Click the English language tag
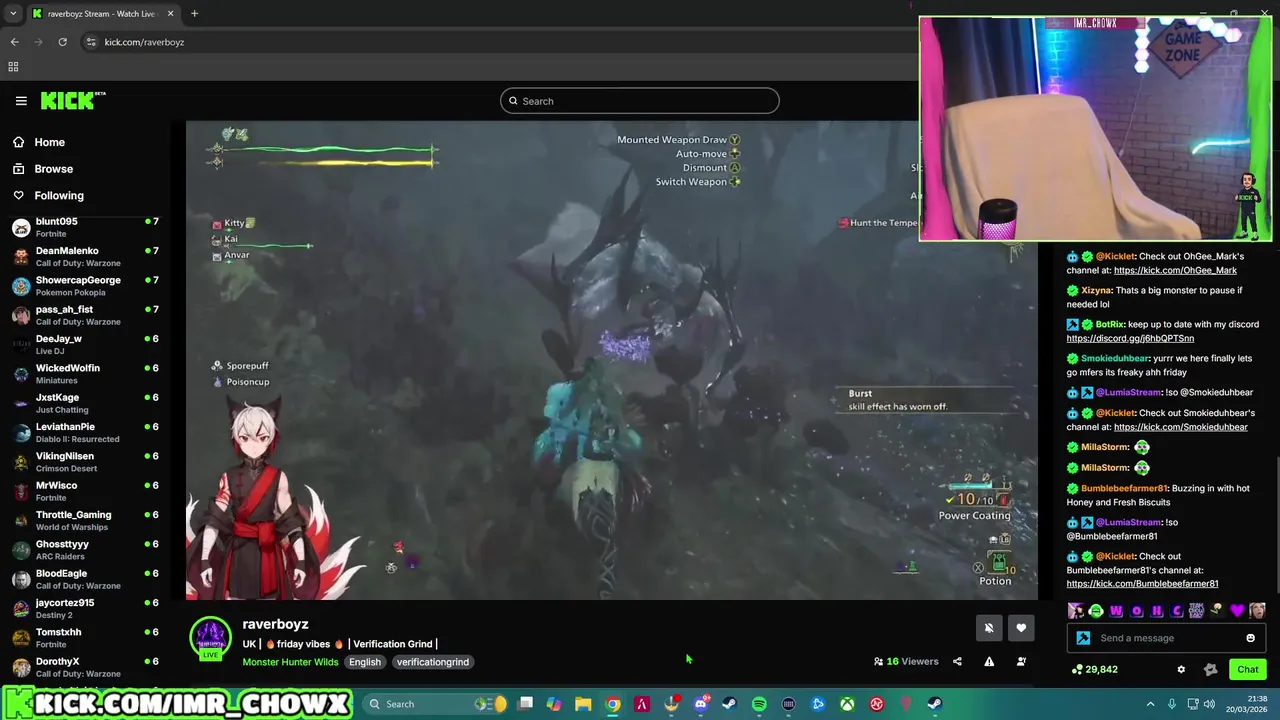 [x=365, y=662]
